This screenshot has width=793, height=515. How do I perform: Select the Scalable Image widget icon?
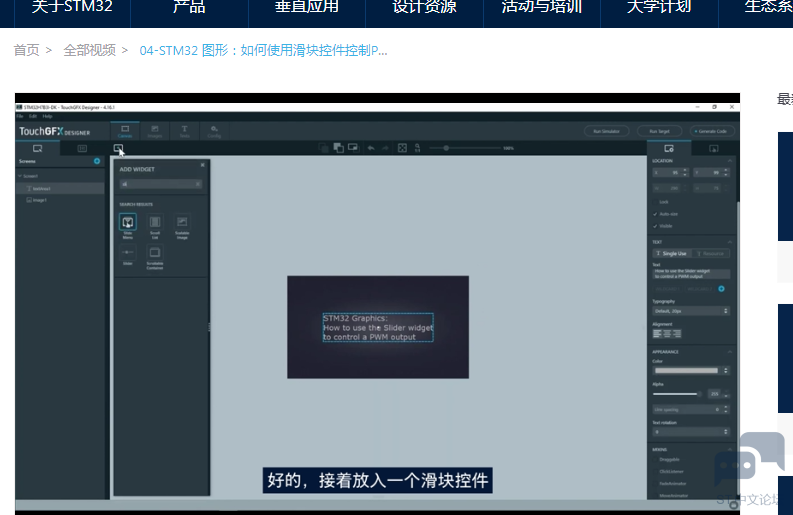(182, 222)
